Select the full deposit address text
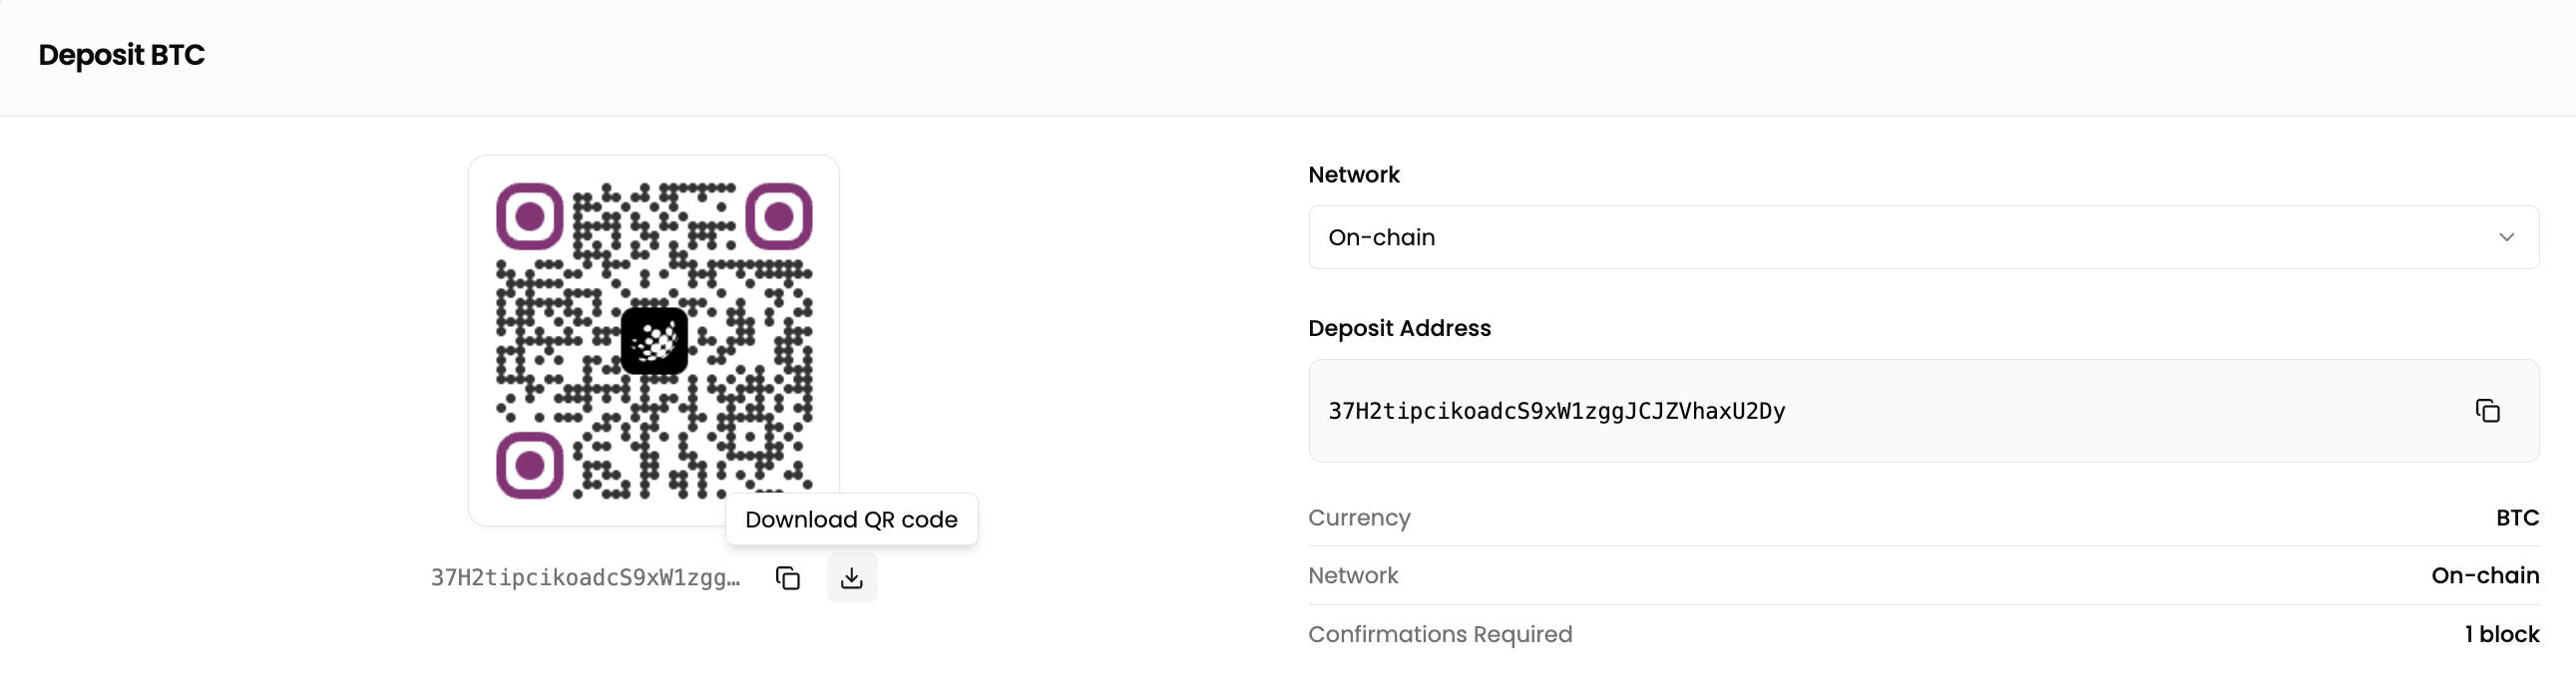The image size is (2576, 692). click(1556, 411)
